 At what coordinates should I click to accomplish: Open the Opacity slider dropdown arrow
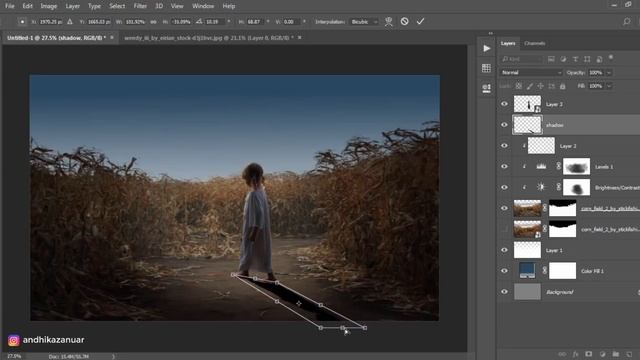coord(609,73)
